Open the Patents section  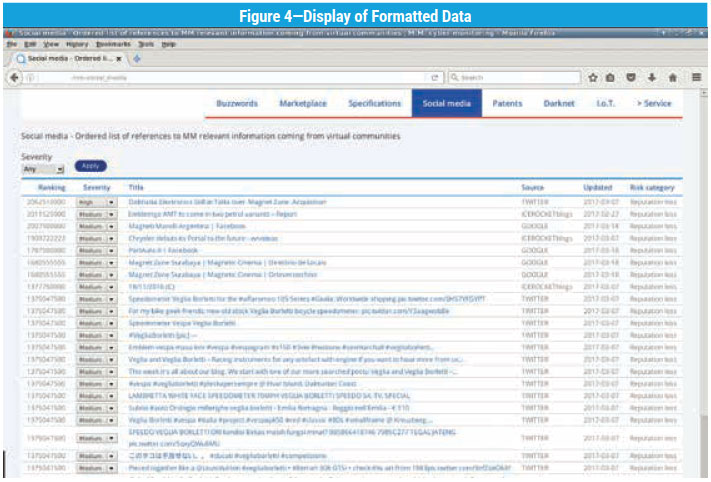pyautogui.click(x=507, y=103)
